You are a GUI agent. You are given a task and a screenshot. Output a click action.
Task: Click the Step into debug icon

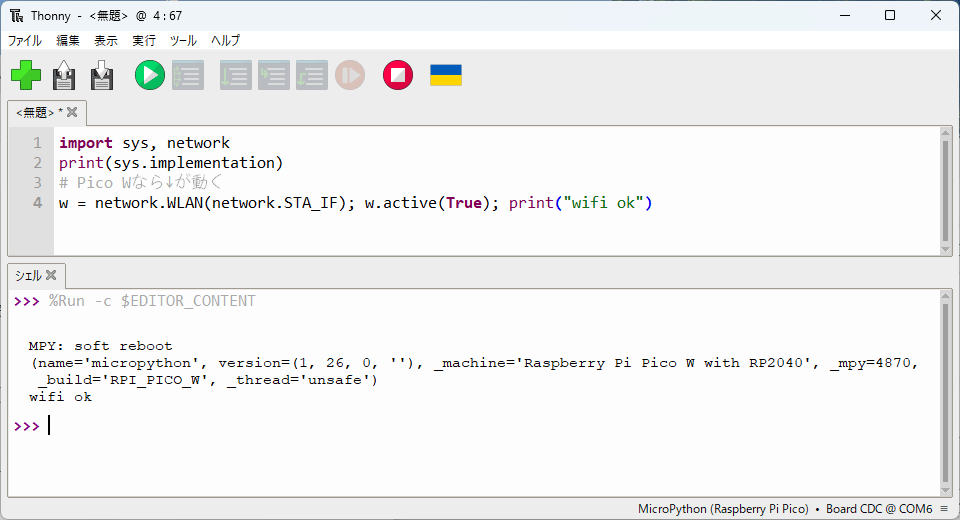[274, 75]
